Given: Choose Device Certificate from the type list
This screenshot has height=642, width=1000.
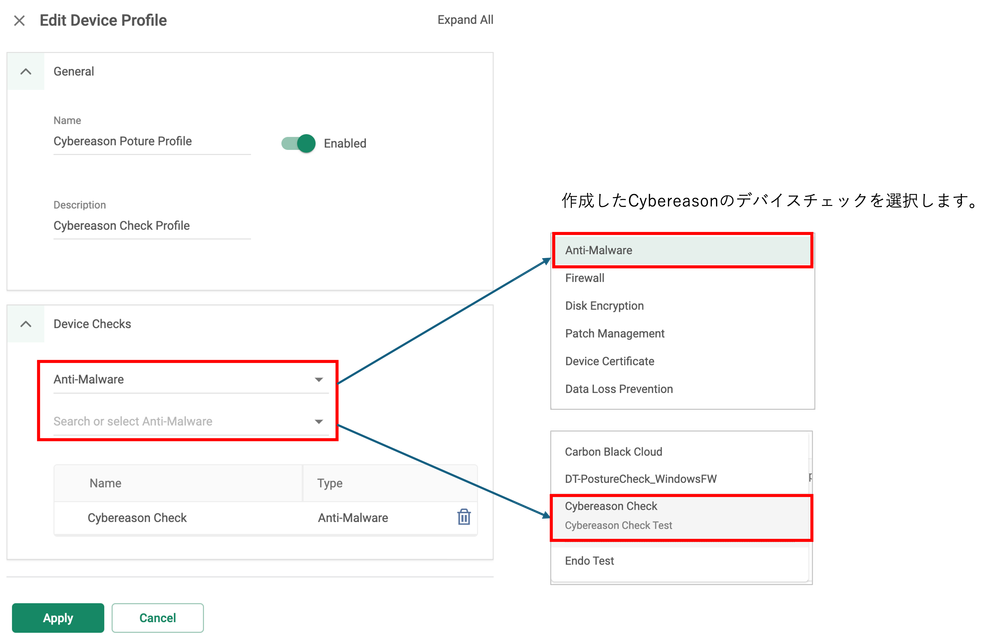Looking at the screenshot, I should pos(682,361).
